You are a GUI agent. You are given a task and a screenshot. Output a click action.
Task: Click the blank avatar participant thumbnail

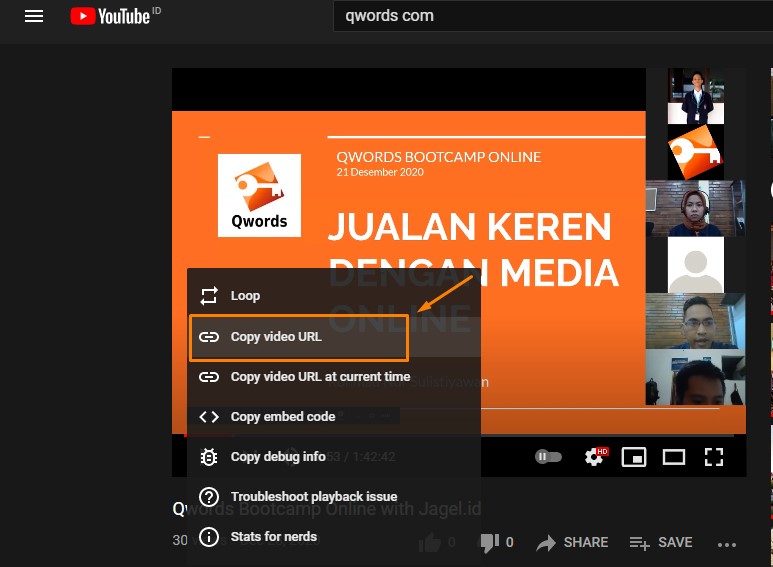[696, 265]
